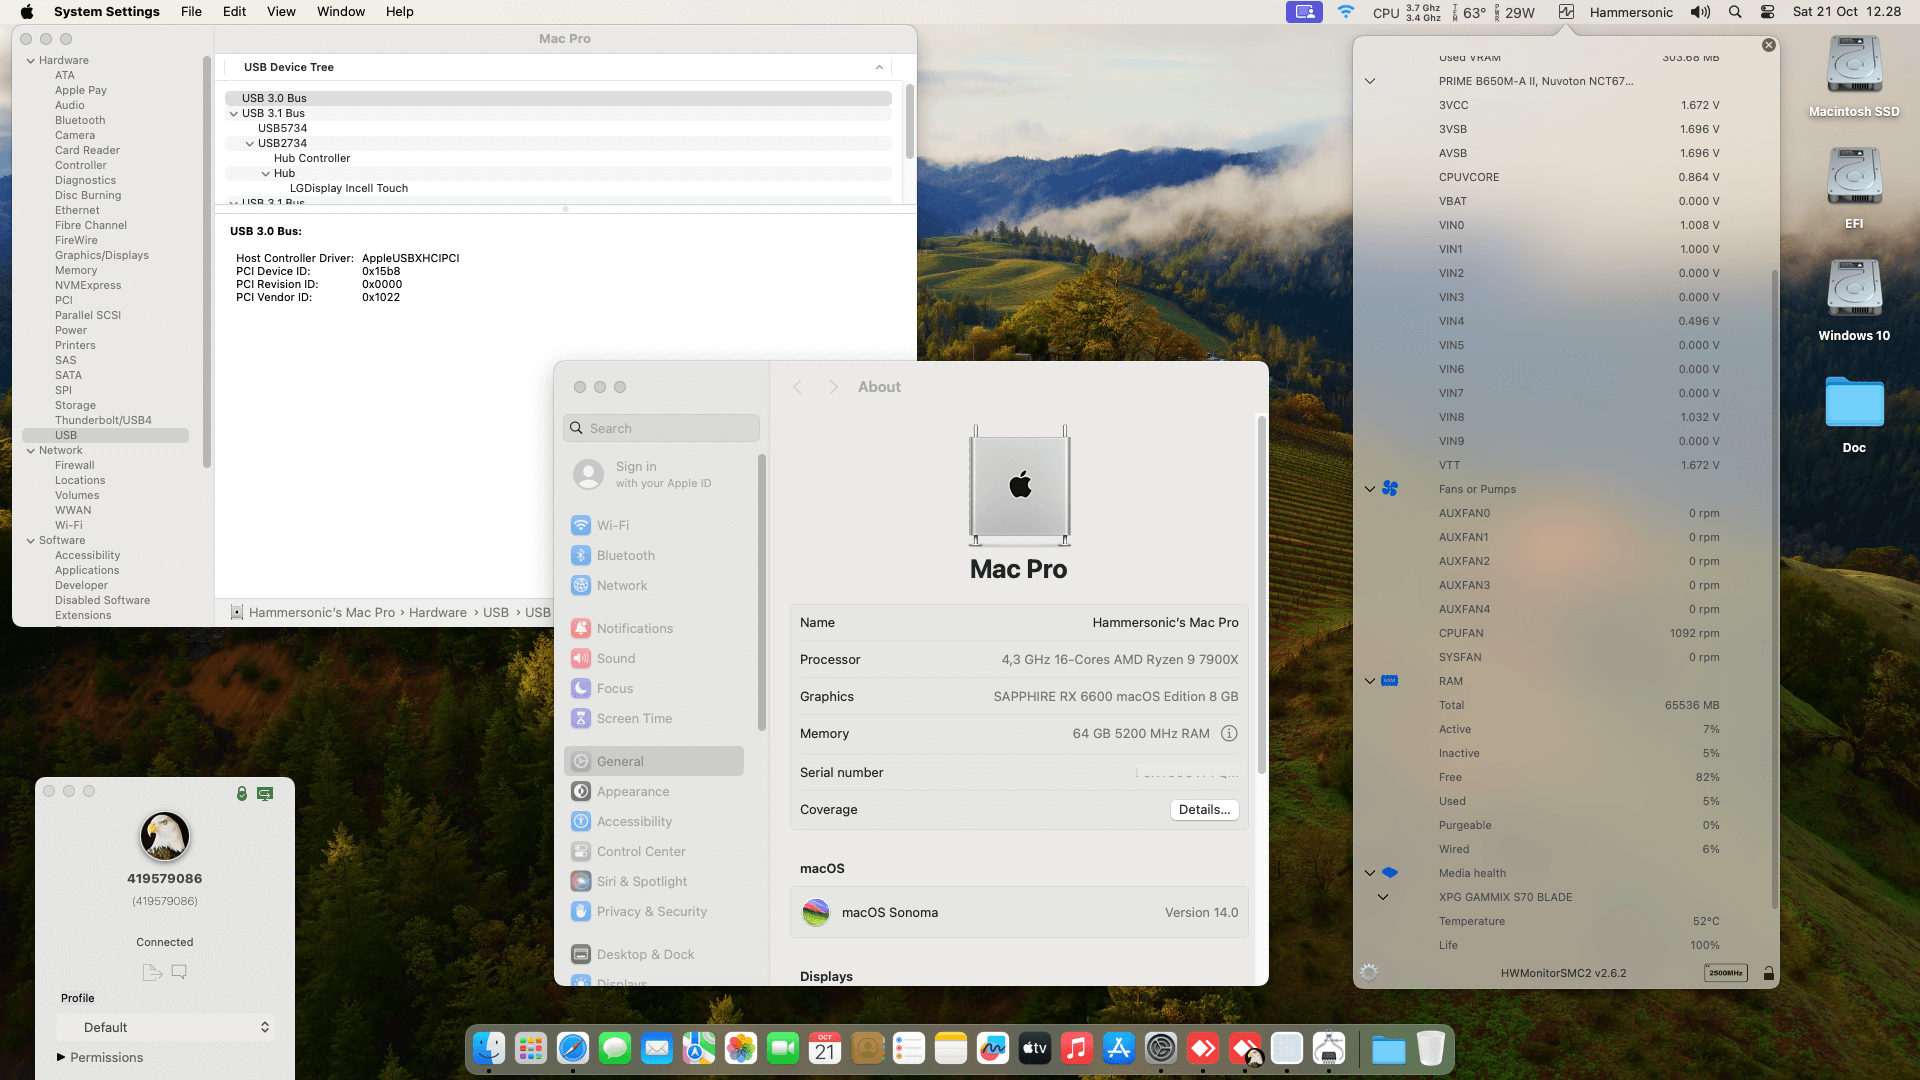Click the padlock icon in HWMonitor footer

[x=1768, y=973]
